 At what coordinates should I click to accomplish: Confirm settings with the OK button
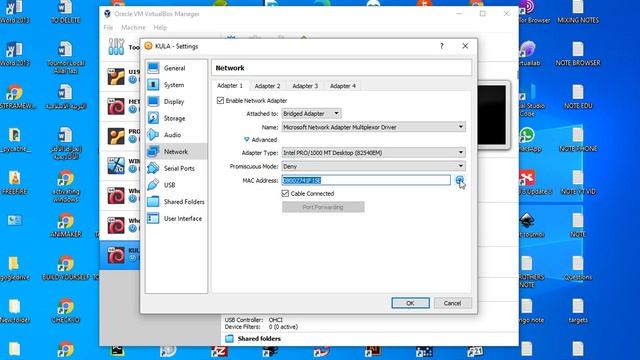[x=410, y=303]
